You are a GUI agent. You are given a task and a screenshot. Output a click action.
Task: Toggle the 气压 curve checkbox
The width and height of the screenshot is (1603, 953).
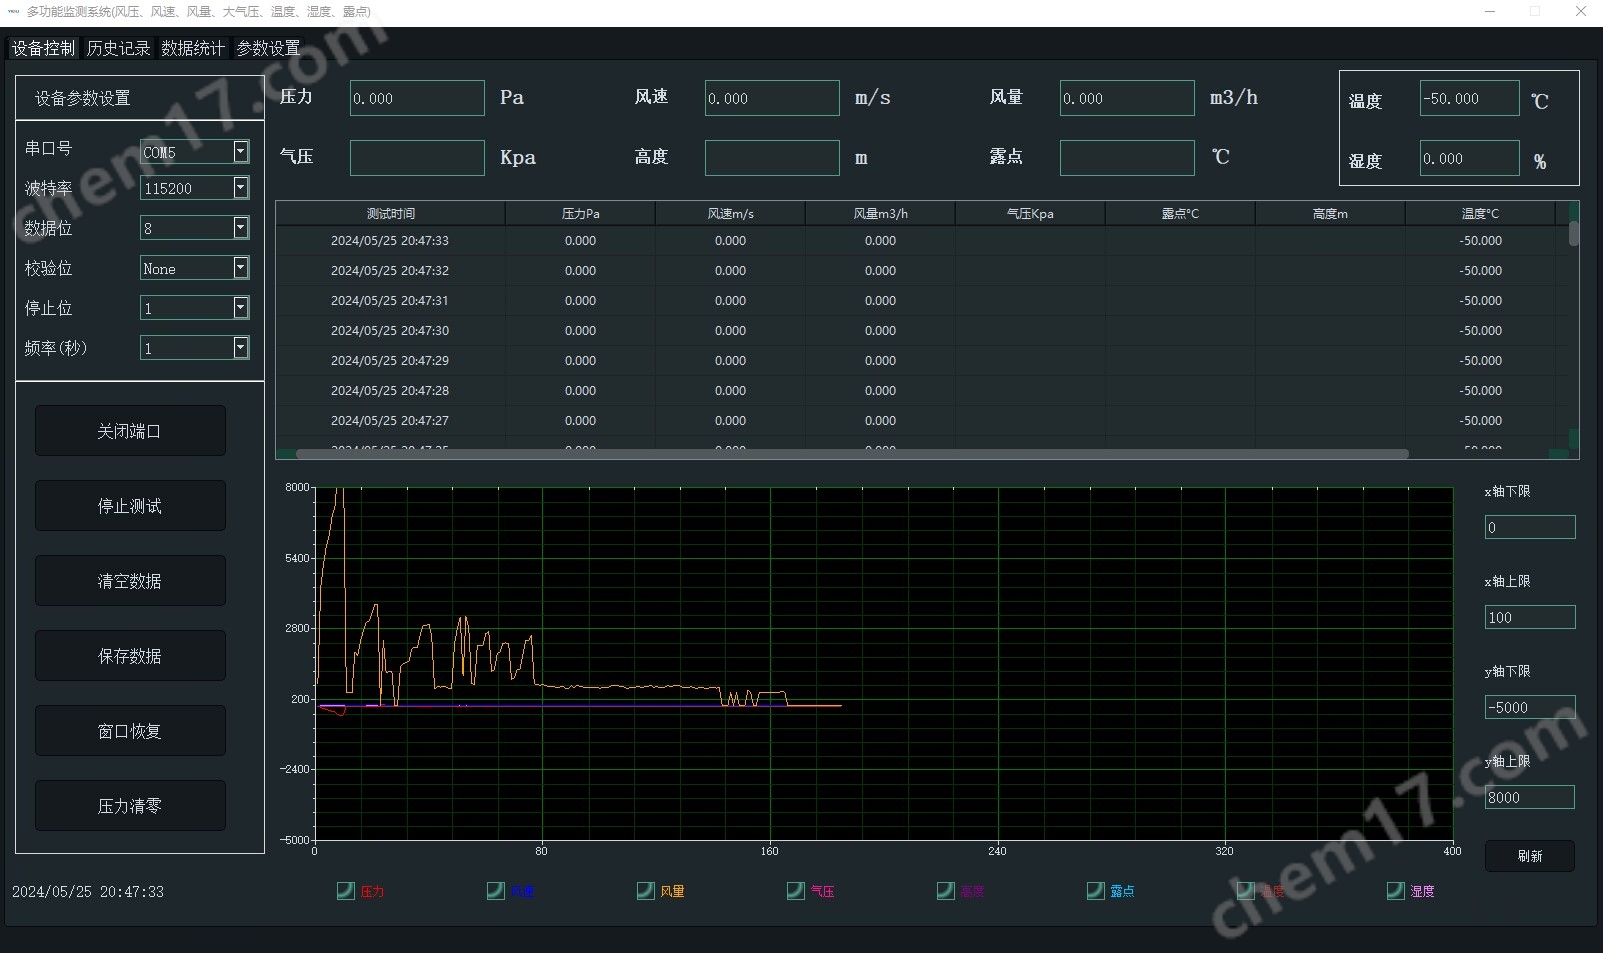click(x=796, y=890)
